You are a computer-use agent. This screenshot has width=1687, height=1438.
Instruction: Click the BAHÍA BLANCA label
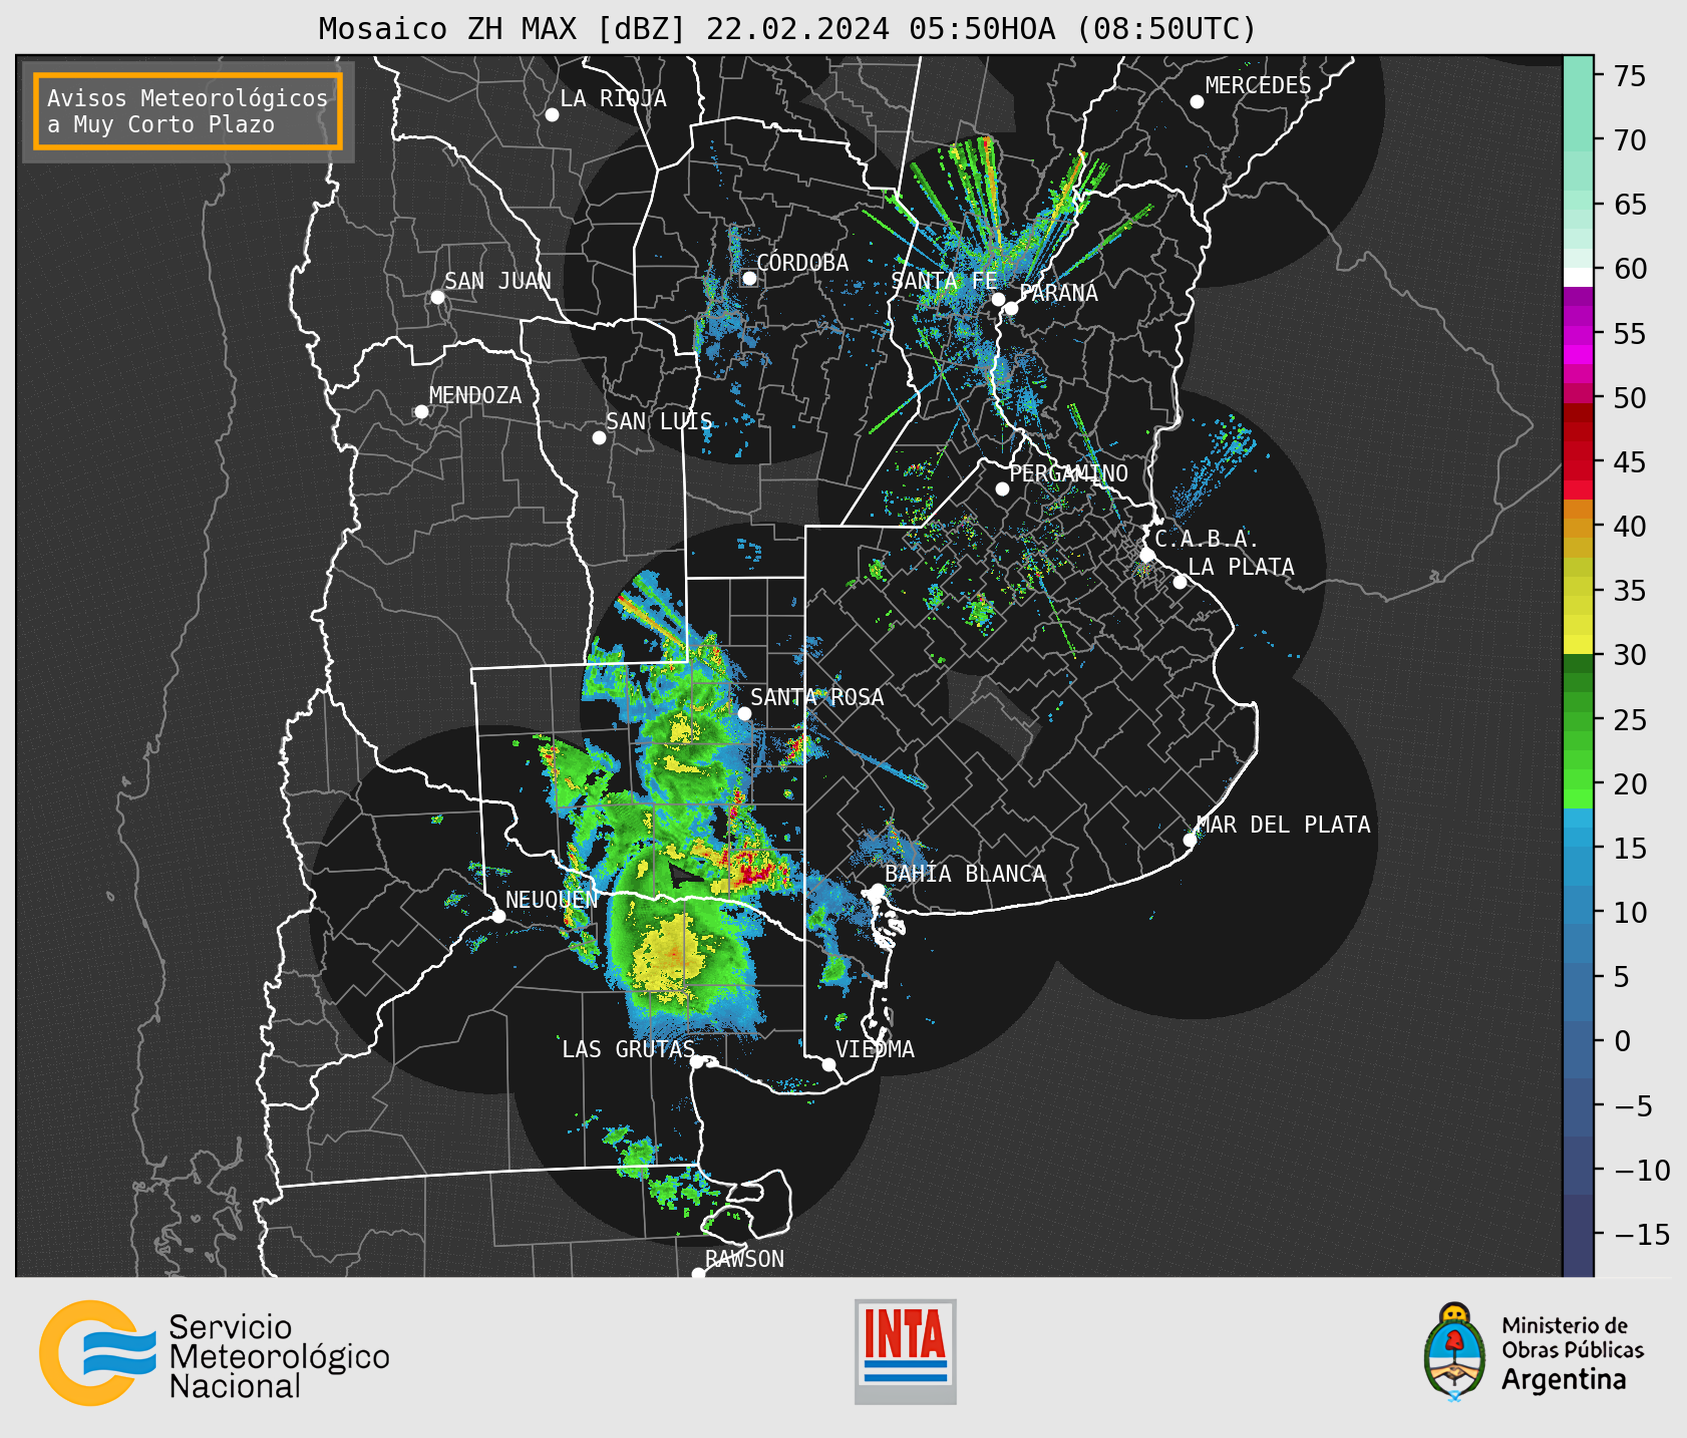point(965,874)
